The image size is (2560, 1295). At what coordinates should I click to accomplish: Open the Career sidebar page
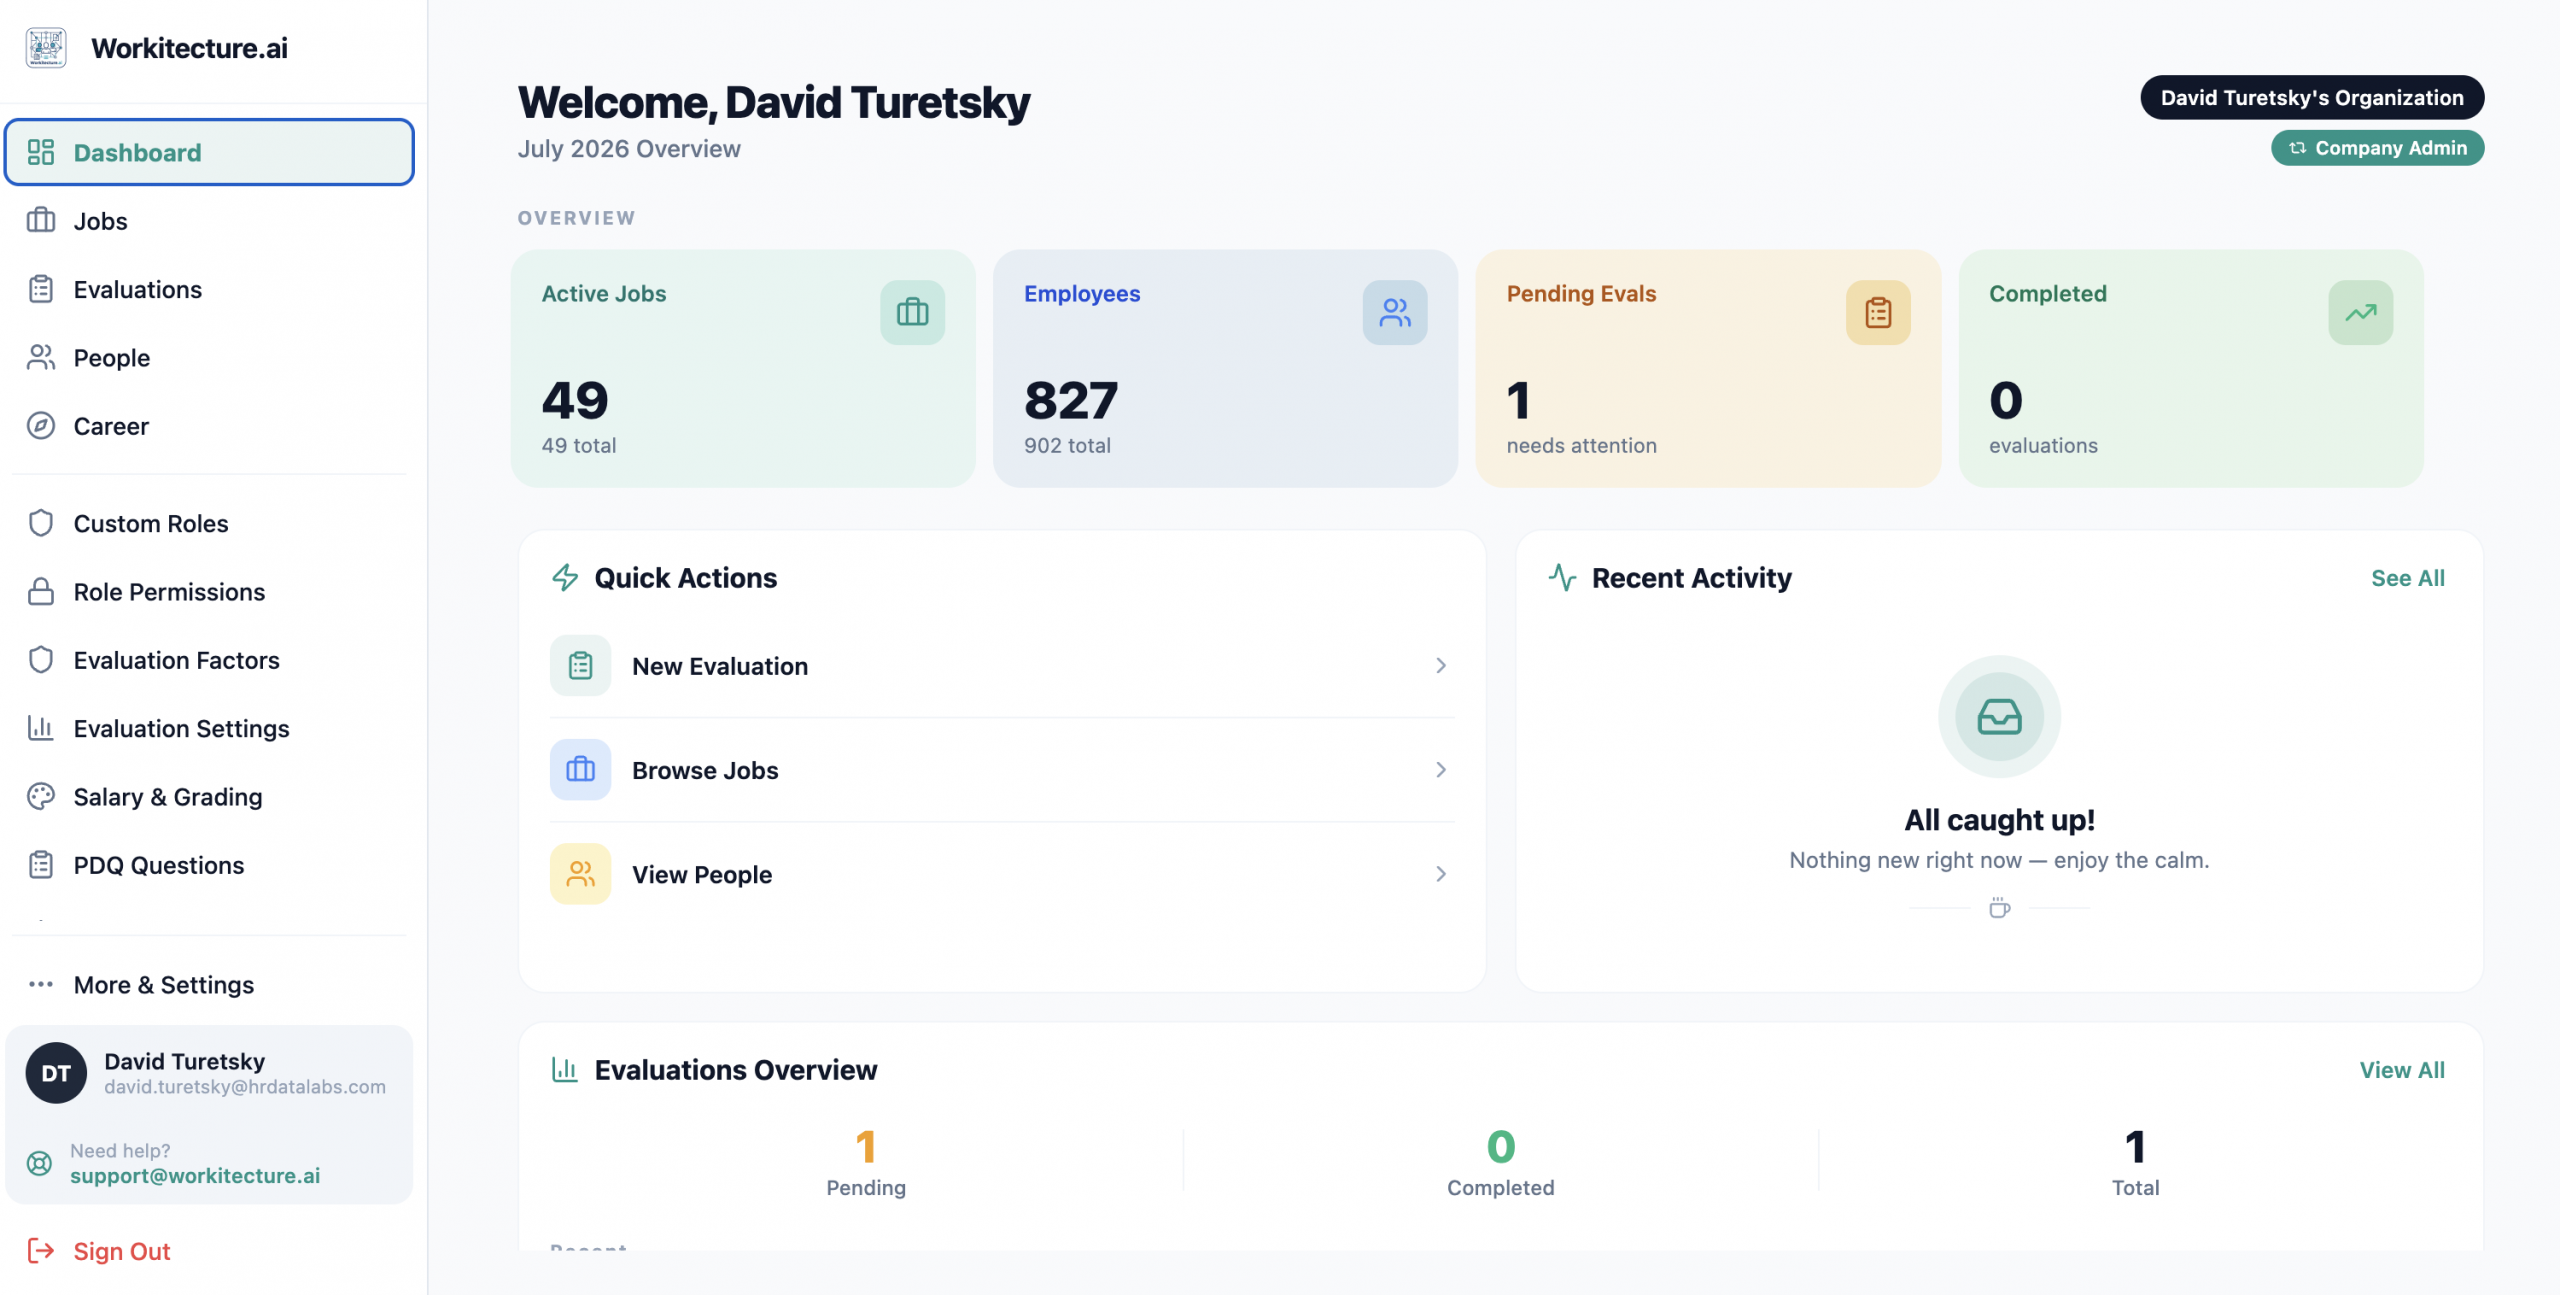tap(209, 426)
